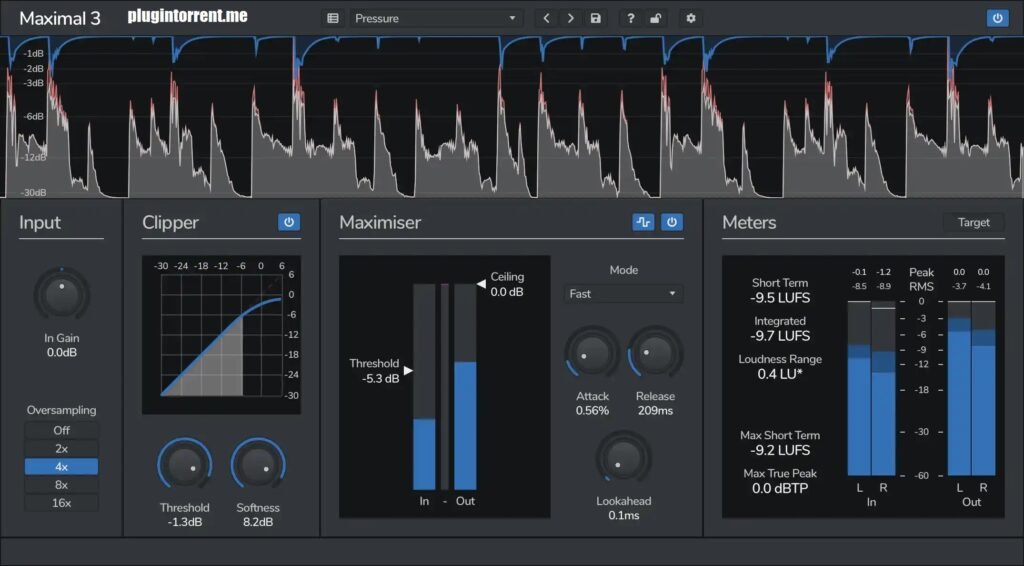Toggle the Clipper power button
The height and width of the screenshot is (566, 1024).
pyautogui.click(x=289, y=222)
